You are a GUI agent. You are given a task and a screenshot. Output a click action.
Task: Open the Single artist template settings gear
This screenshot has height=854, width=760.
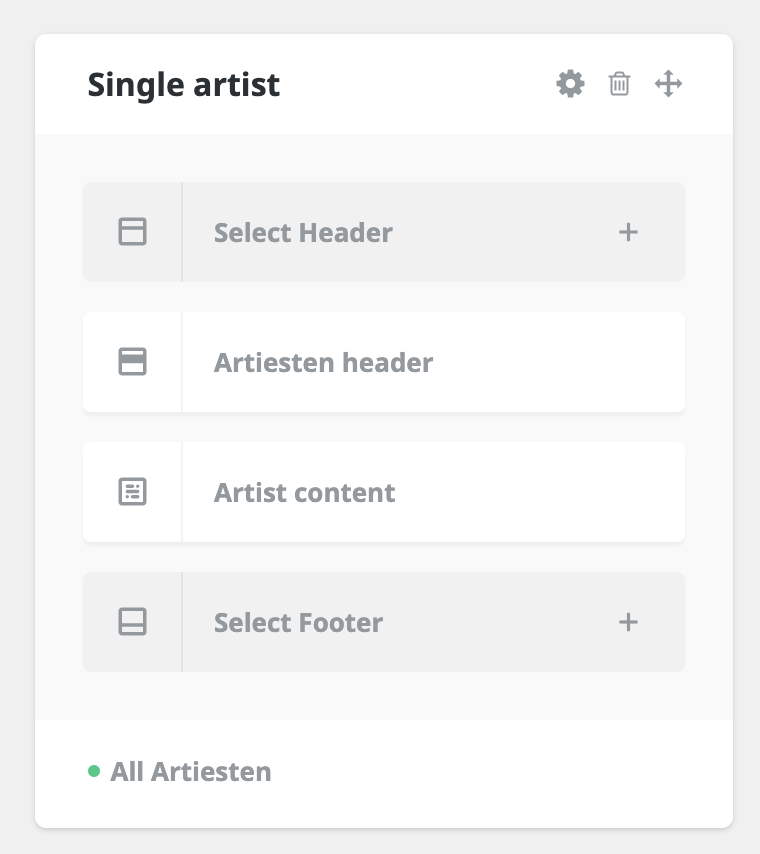(570, 84)
